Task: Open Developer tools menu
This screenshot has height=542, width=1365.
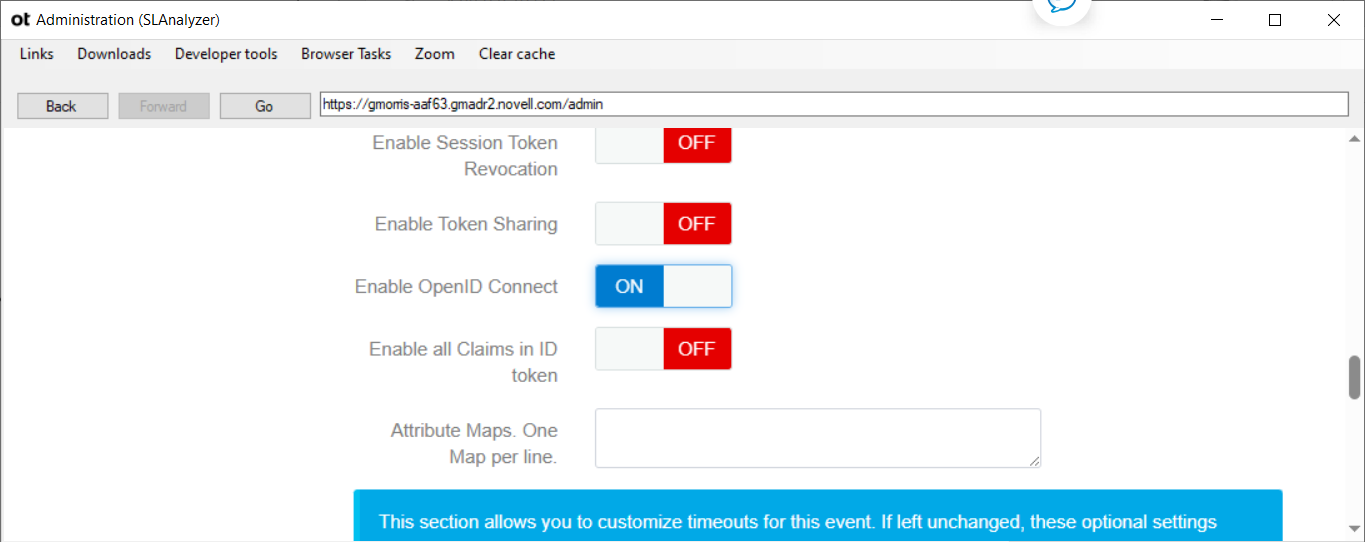Action: (226, 54)
